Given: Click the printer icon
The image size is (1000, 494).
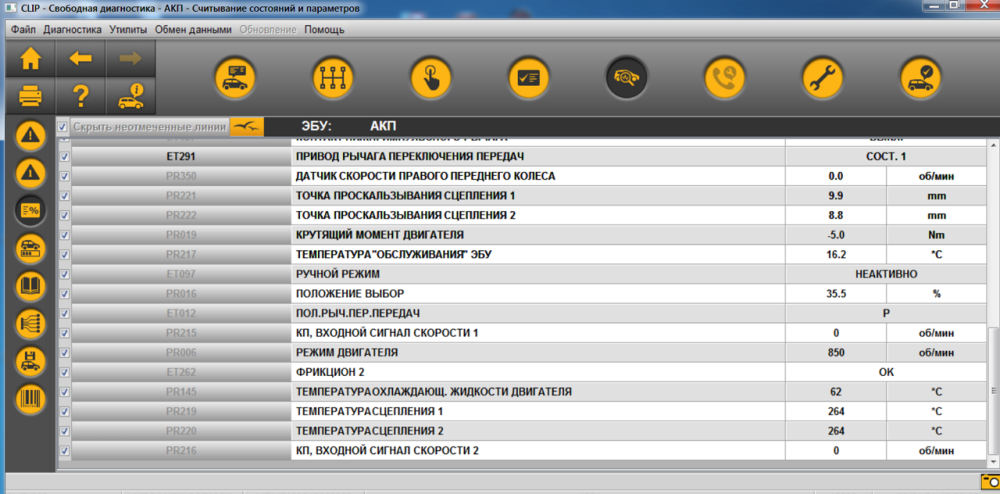Looking at the screenshot, I should [x=31, y=97].
